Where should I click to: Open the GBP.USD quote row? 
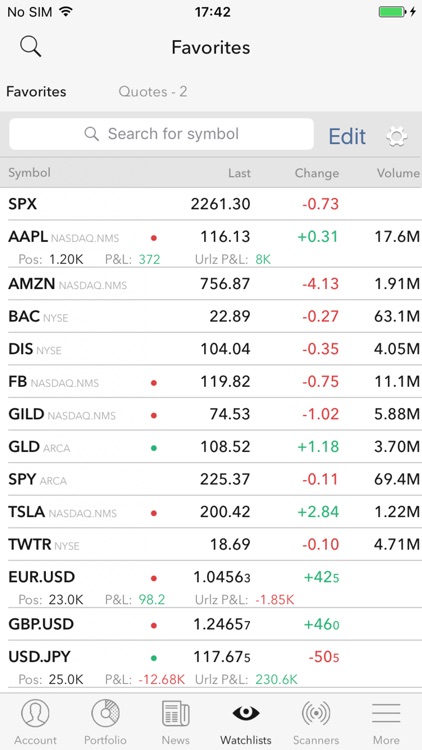(x=211, y=624)
